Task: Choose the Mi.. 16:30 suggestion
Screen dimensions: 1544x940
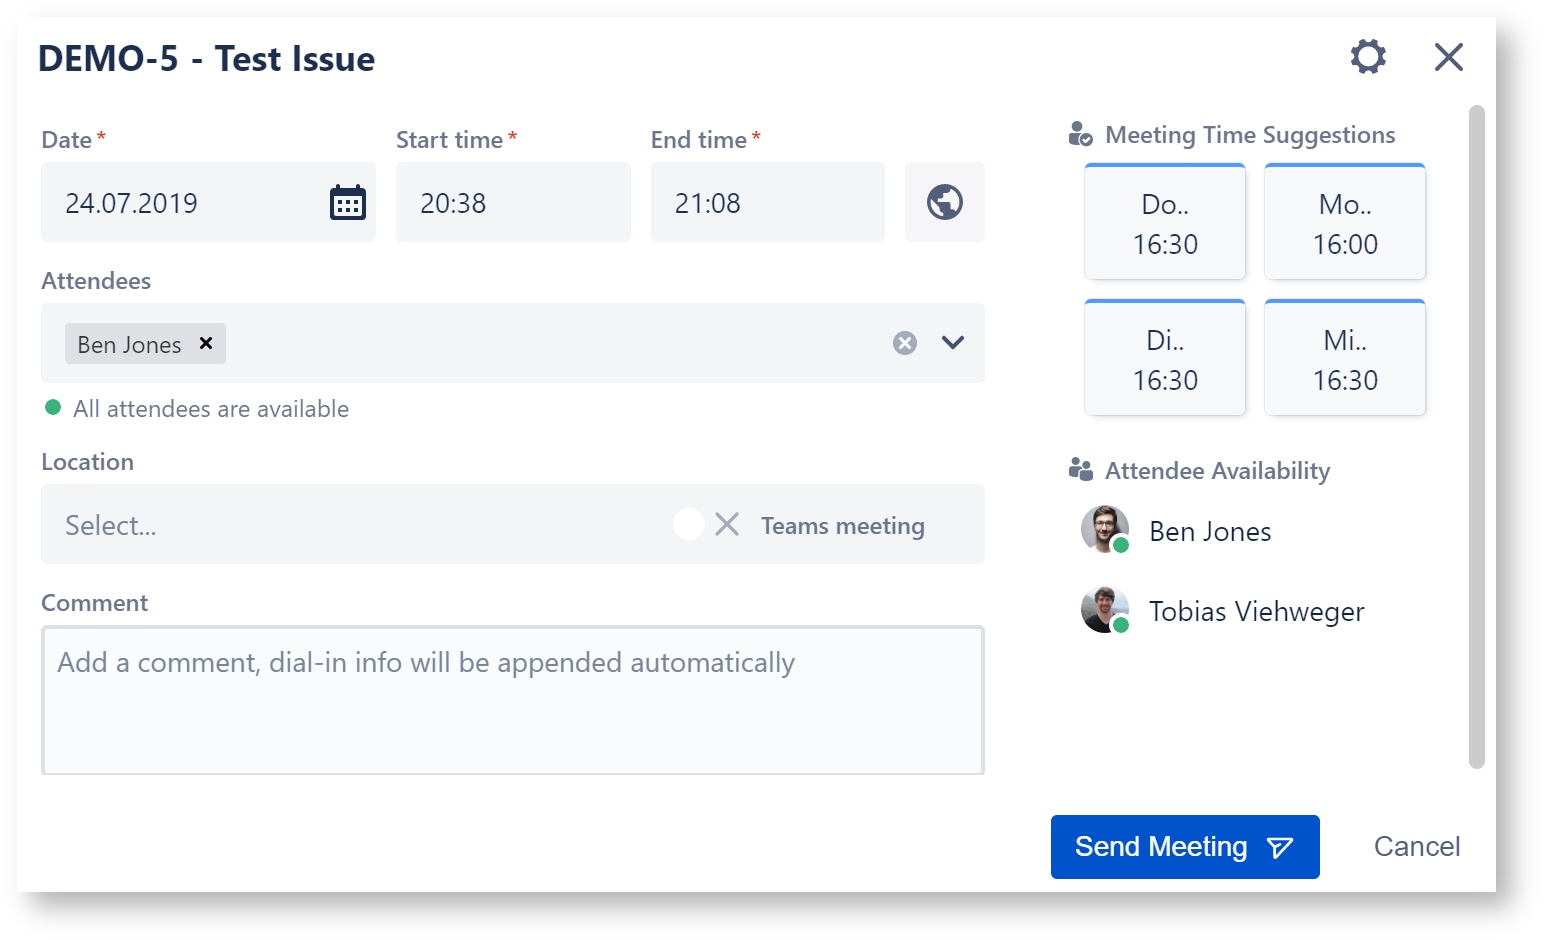Action: 1344,359
